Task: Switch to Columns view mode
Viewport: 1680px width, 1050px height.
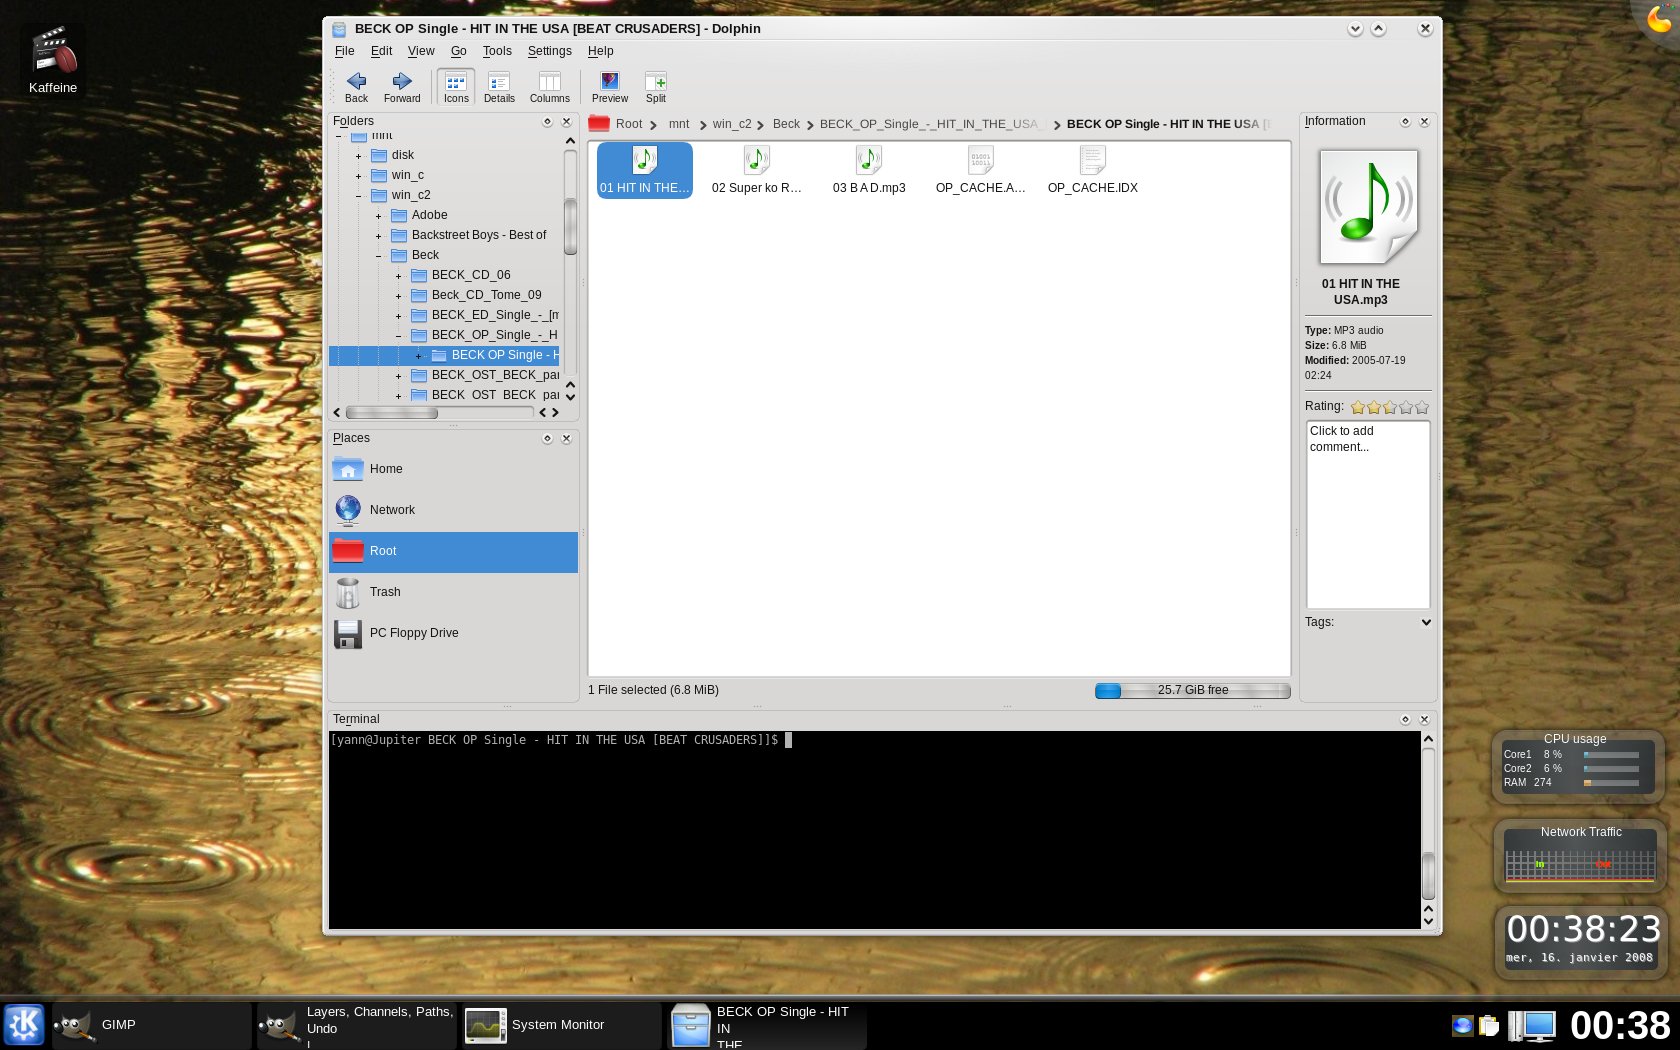Action: pos(549,87)
